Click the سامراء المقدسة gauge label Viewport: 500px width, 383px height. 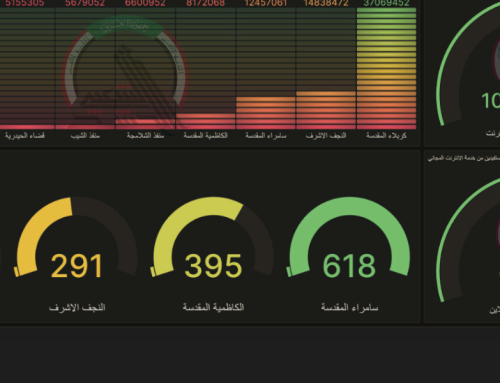(x=349, y=307)
